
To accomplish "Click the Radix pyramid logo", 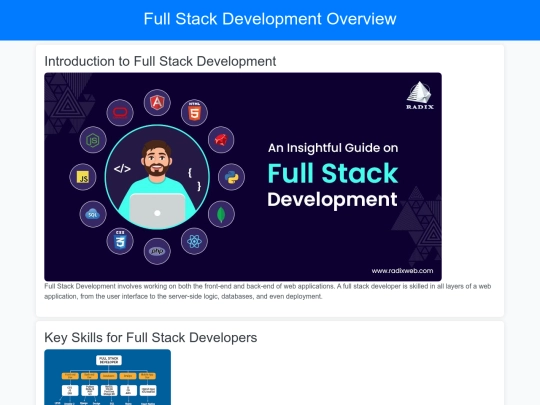I will [419, 95].
